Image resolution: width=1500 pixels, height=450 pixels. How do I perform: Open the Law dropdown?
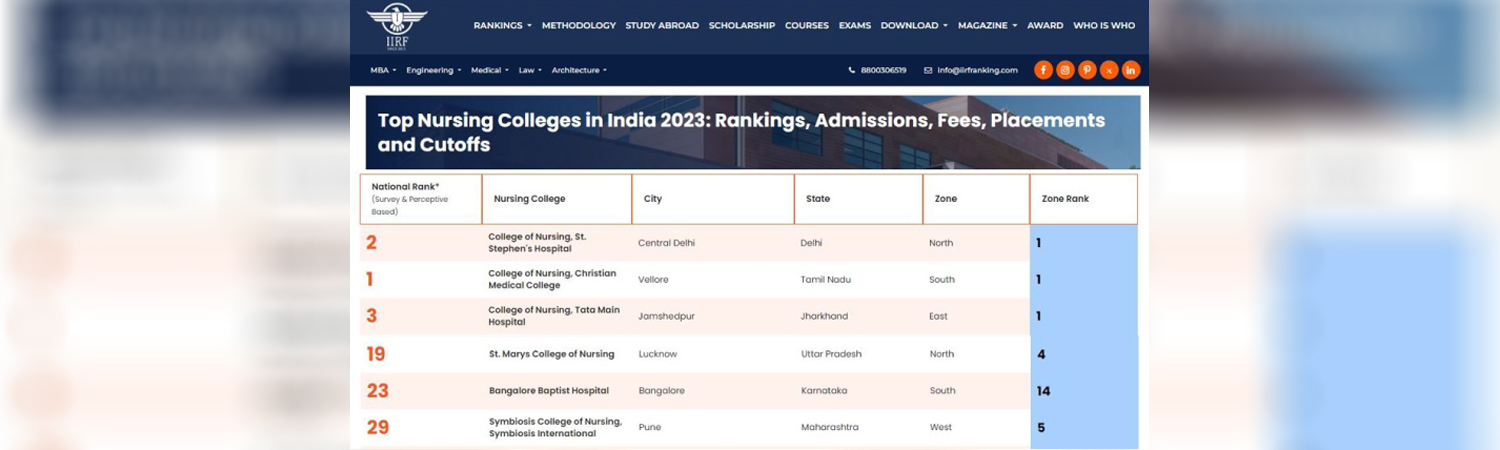click(x=530, y=70)
